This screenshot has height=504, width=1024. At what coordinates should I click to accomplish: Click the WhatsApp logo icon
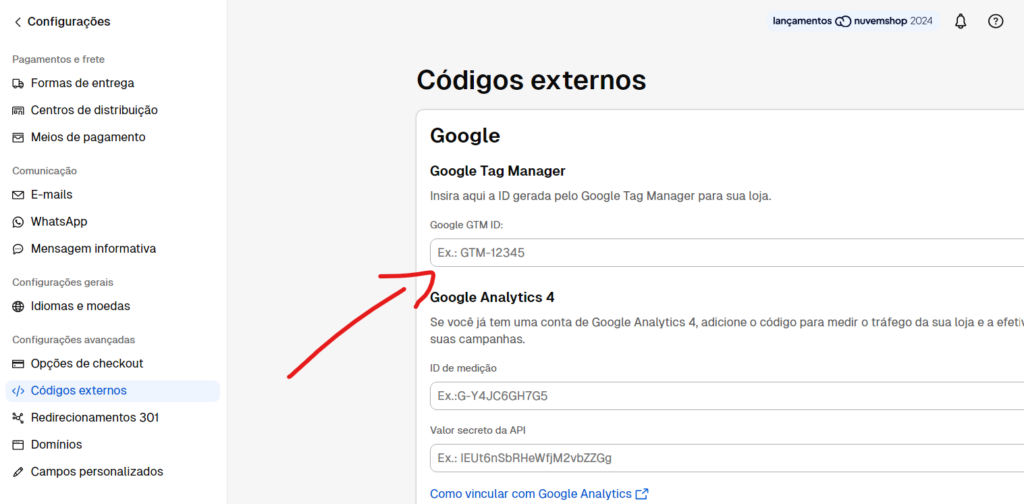pyautogui.click(x=18, y=222)
